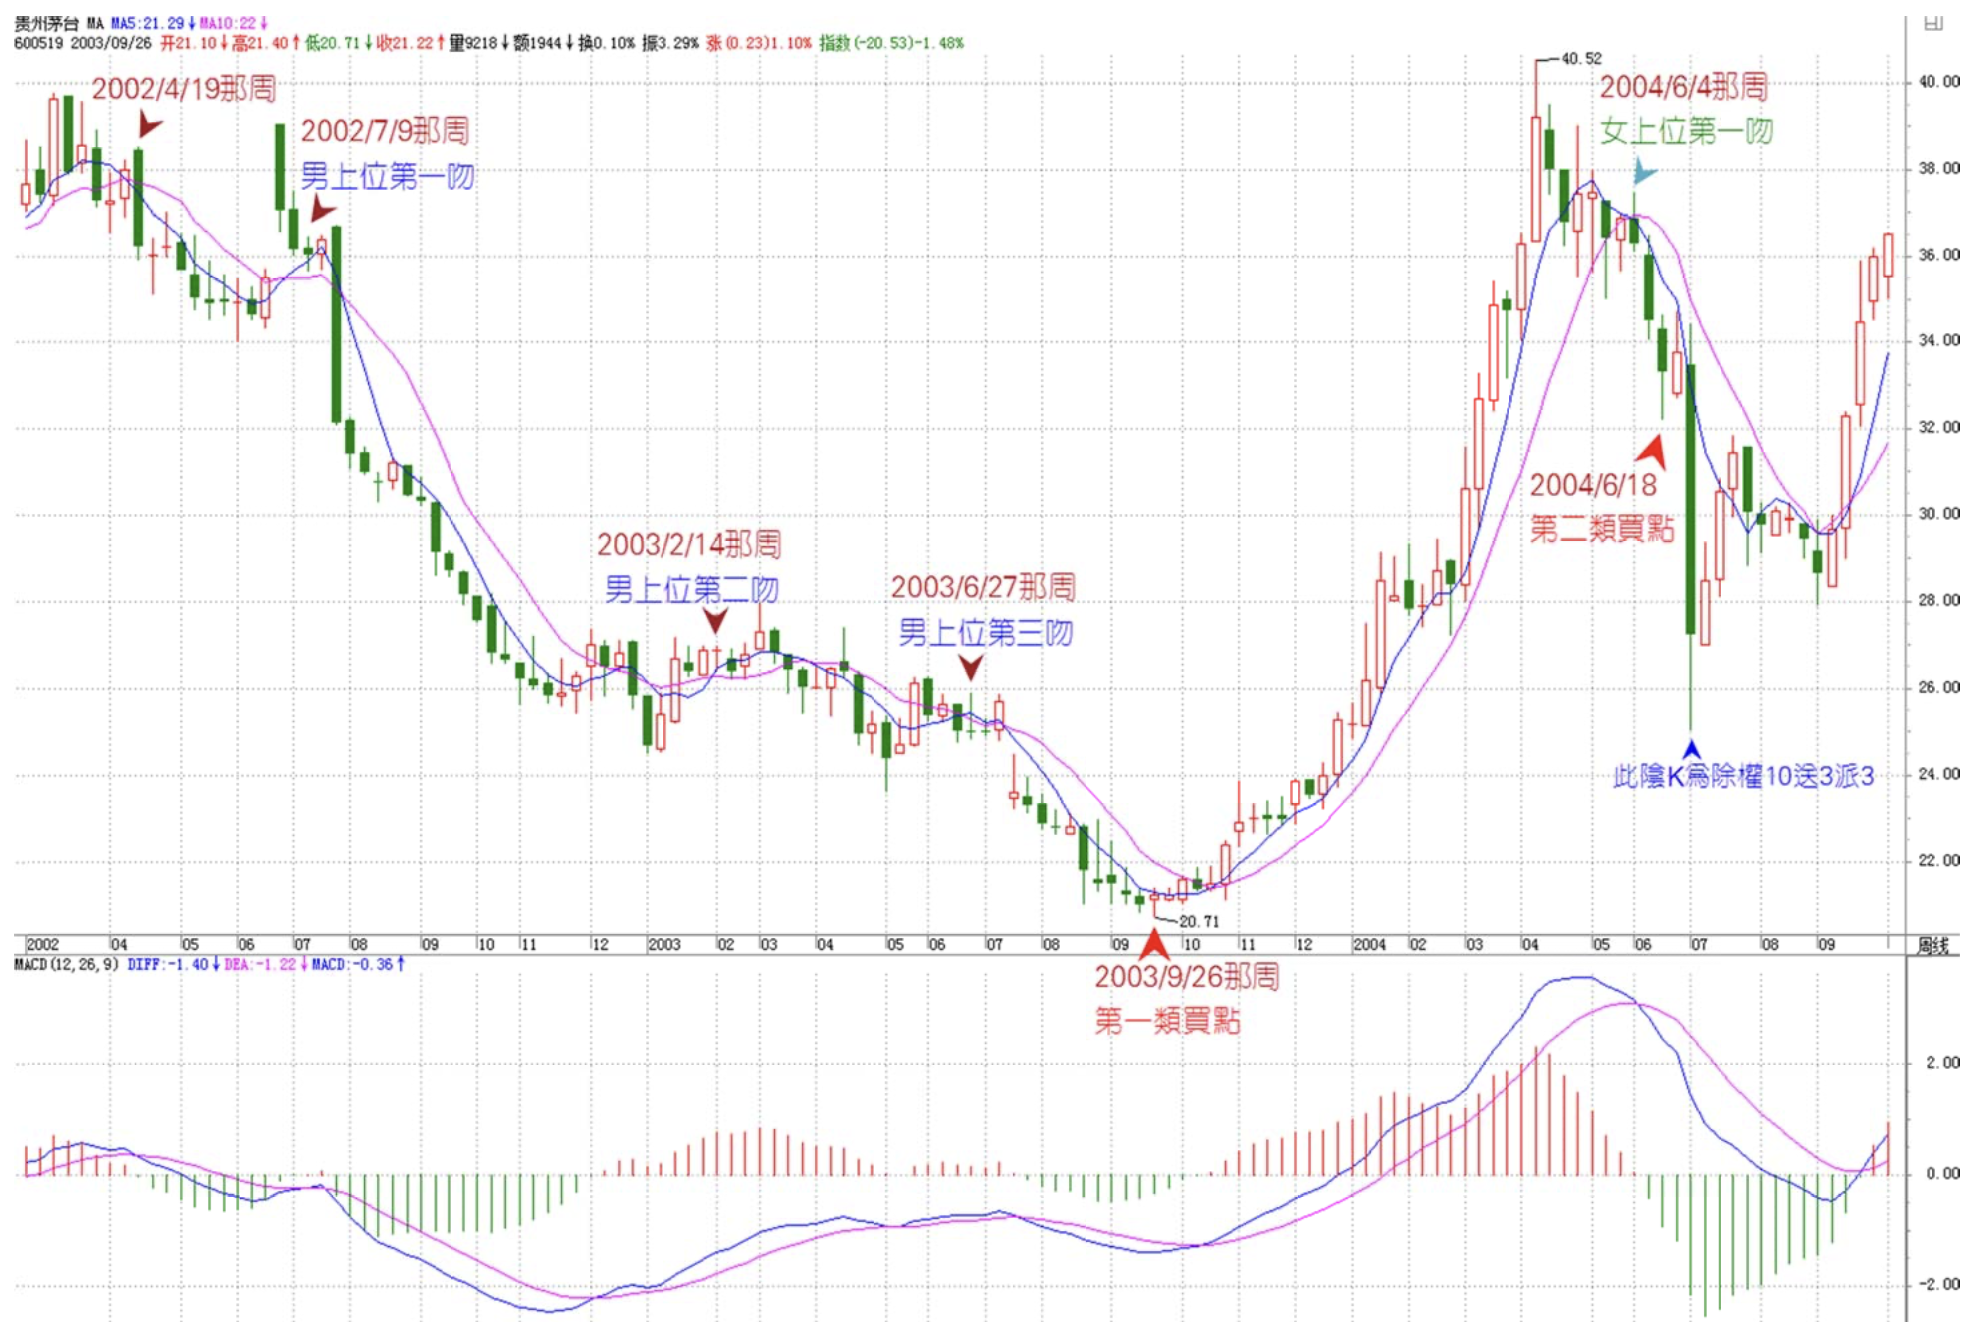Click the MA indicator name in header
This screenshot has height=1322, width=1976.
point(95,23)
